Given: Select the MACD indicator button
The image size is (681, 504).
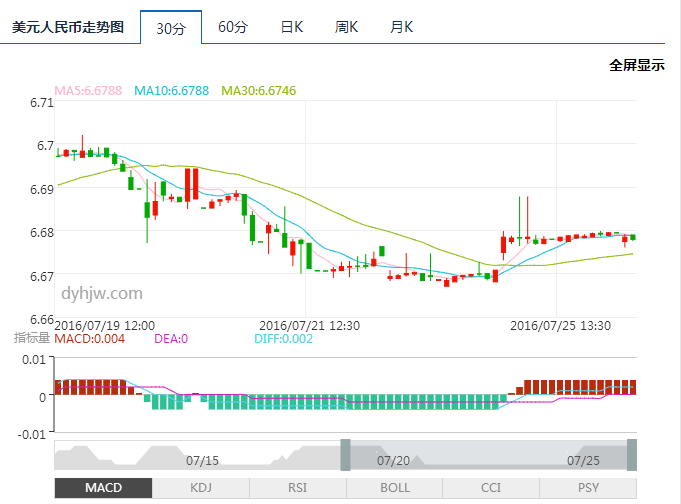Looking at the screenshot, I should [x=103, y=487].
